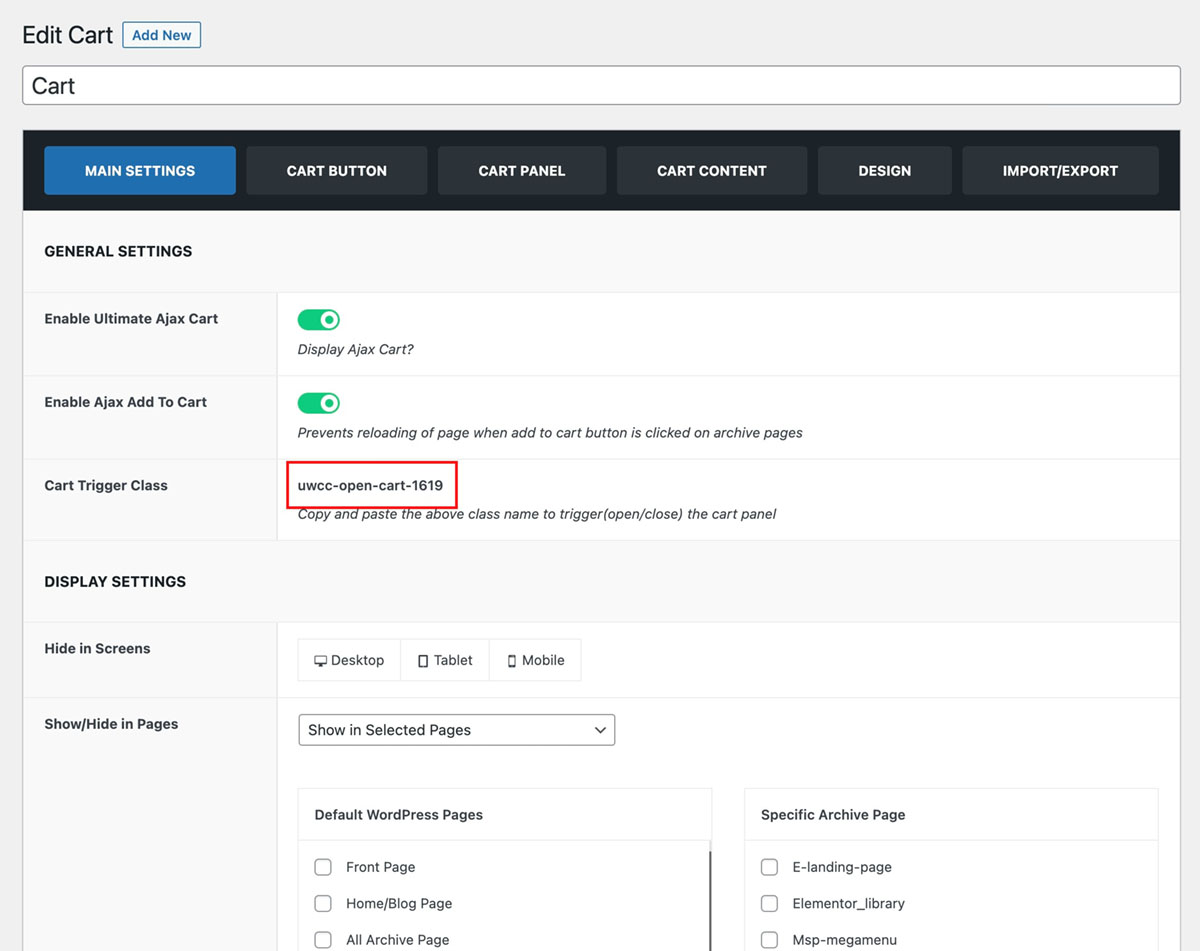The image size is (1200, 951).
Task: Toggle the Enable Ultimate Ajax Cart switch
Action: [x=319, y=320]
